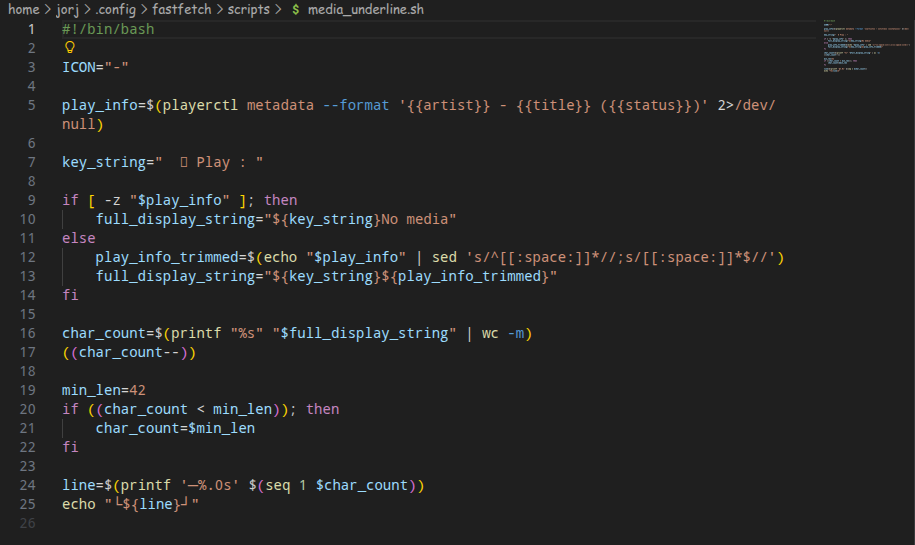Screen dimensions: 915x545
Task: Click the '{{title}}' placeholder text
Action: click(553, 105)
